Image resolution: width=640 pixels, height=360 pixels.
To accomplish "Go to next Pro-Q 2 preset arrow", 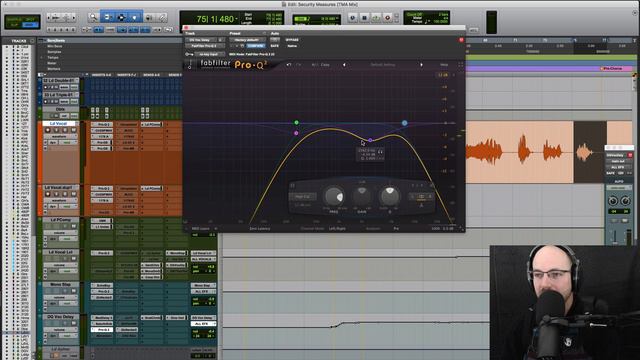I will coord(421,64).
